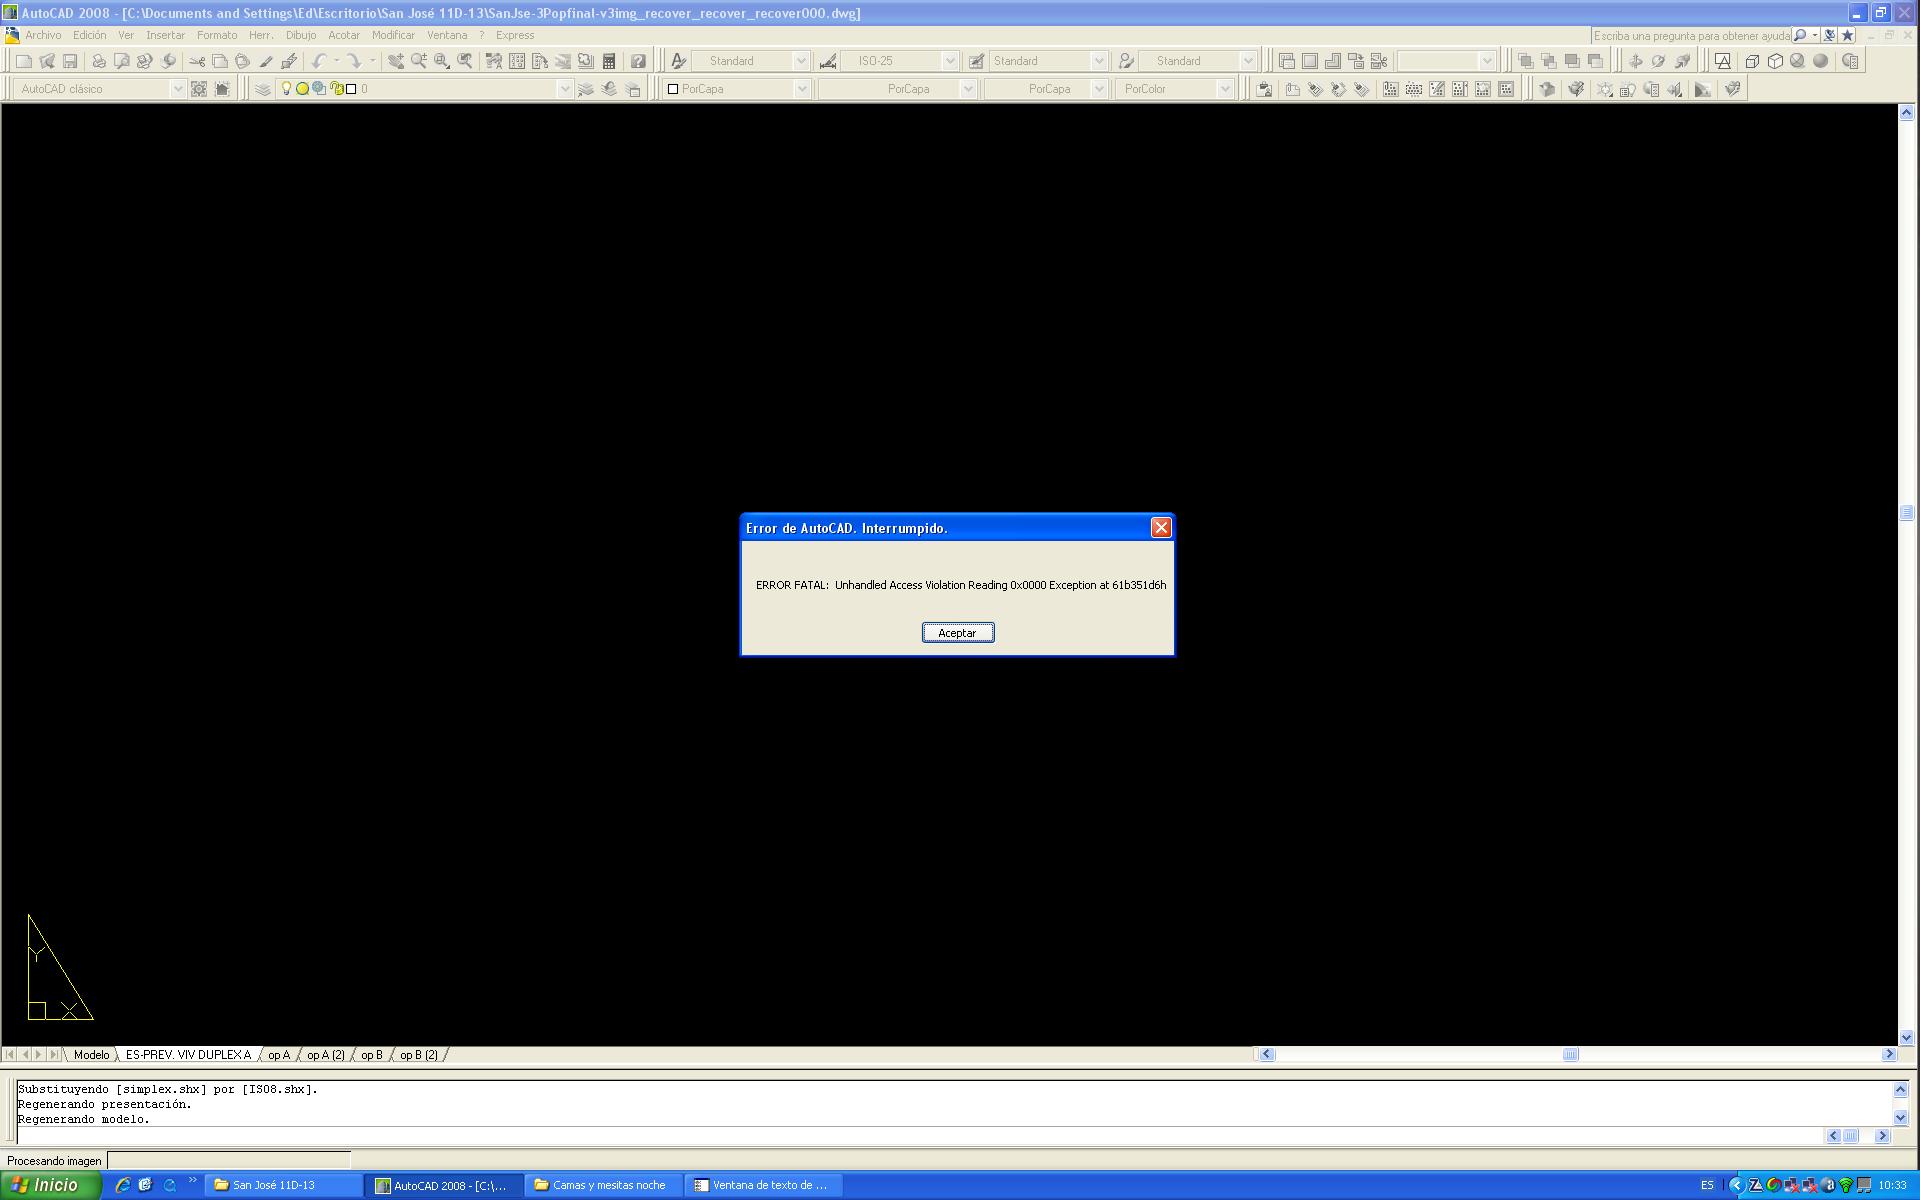Click the Help question mark icon
1920x1200 pixels.
point(638,61)
